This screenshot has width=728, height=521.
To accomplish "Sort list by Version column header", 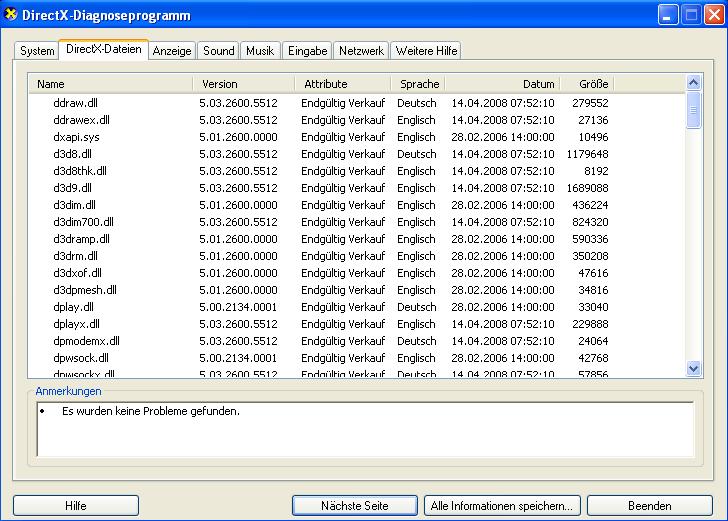I will [244, 84].
